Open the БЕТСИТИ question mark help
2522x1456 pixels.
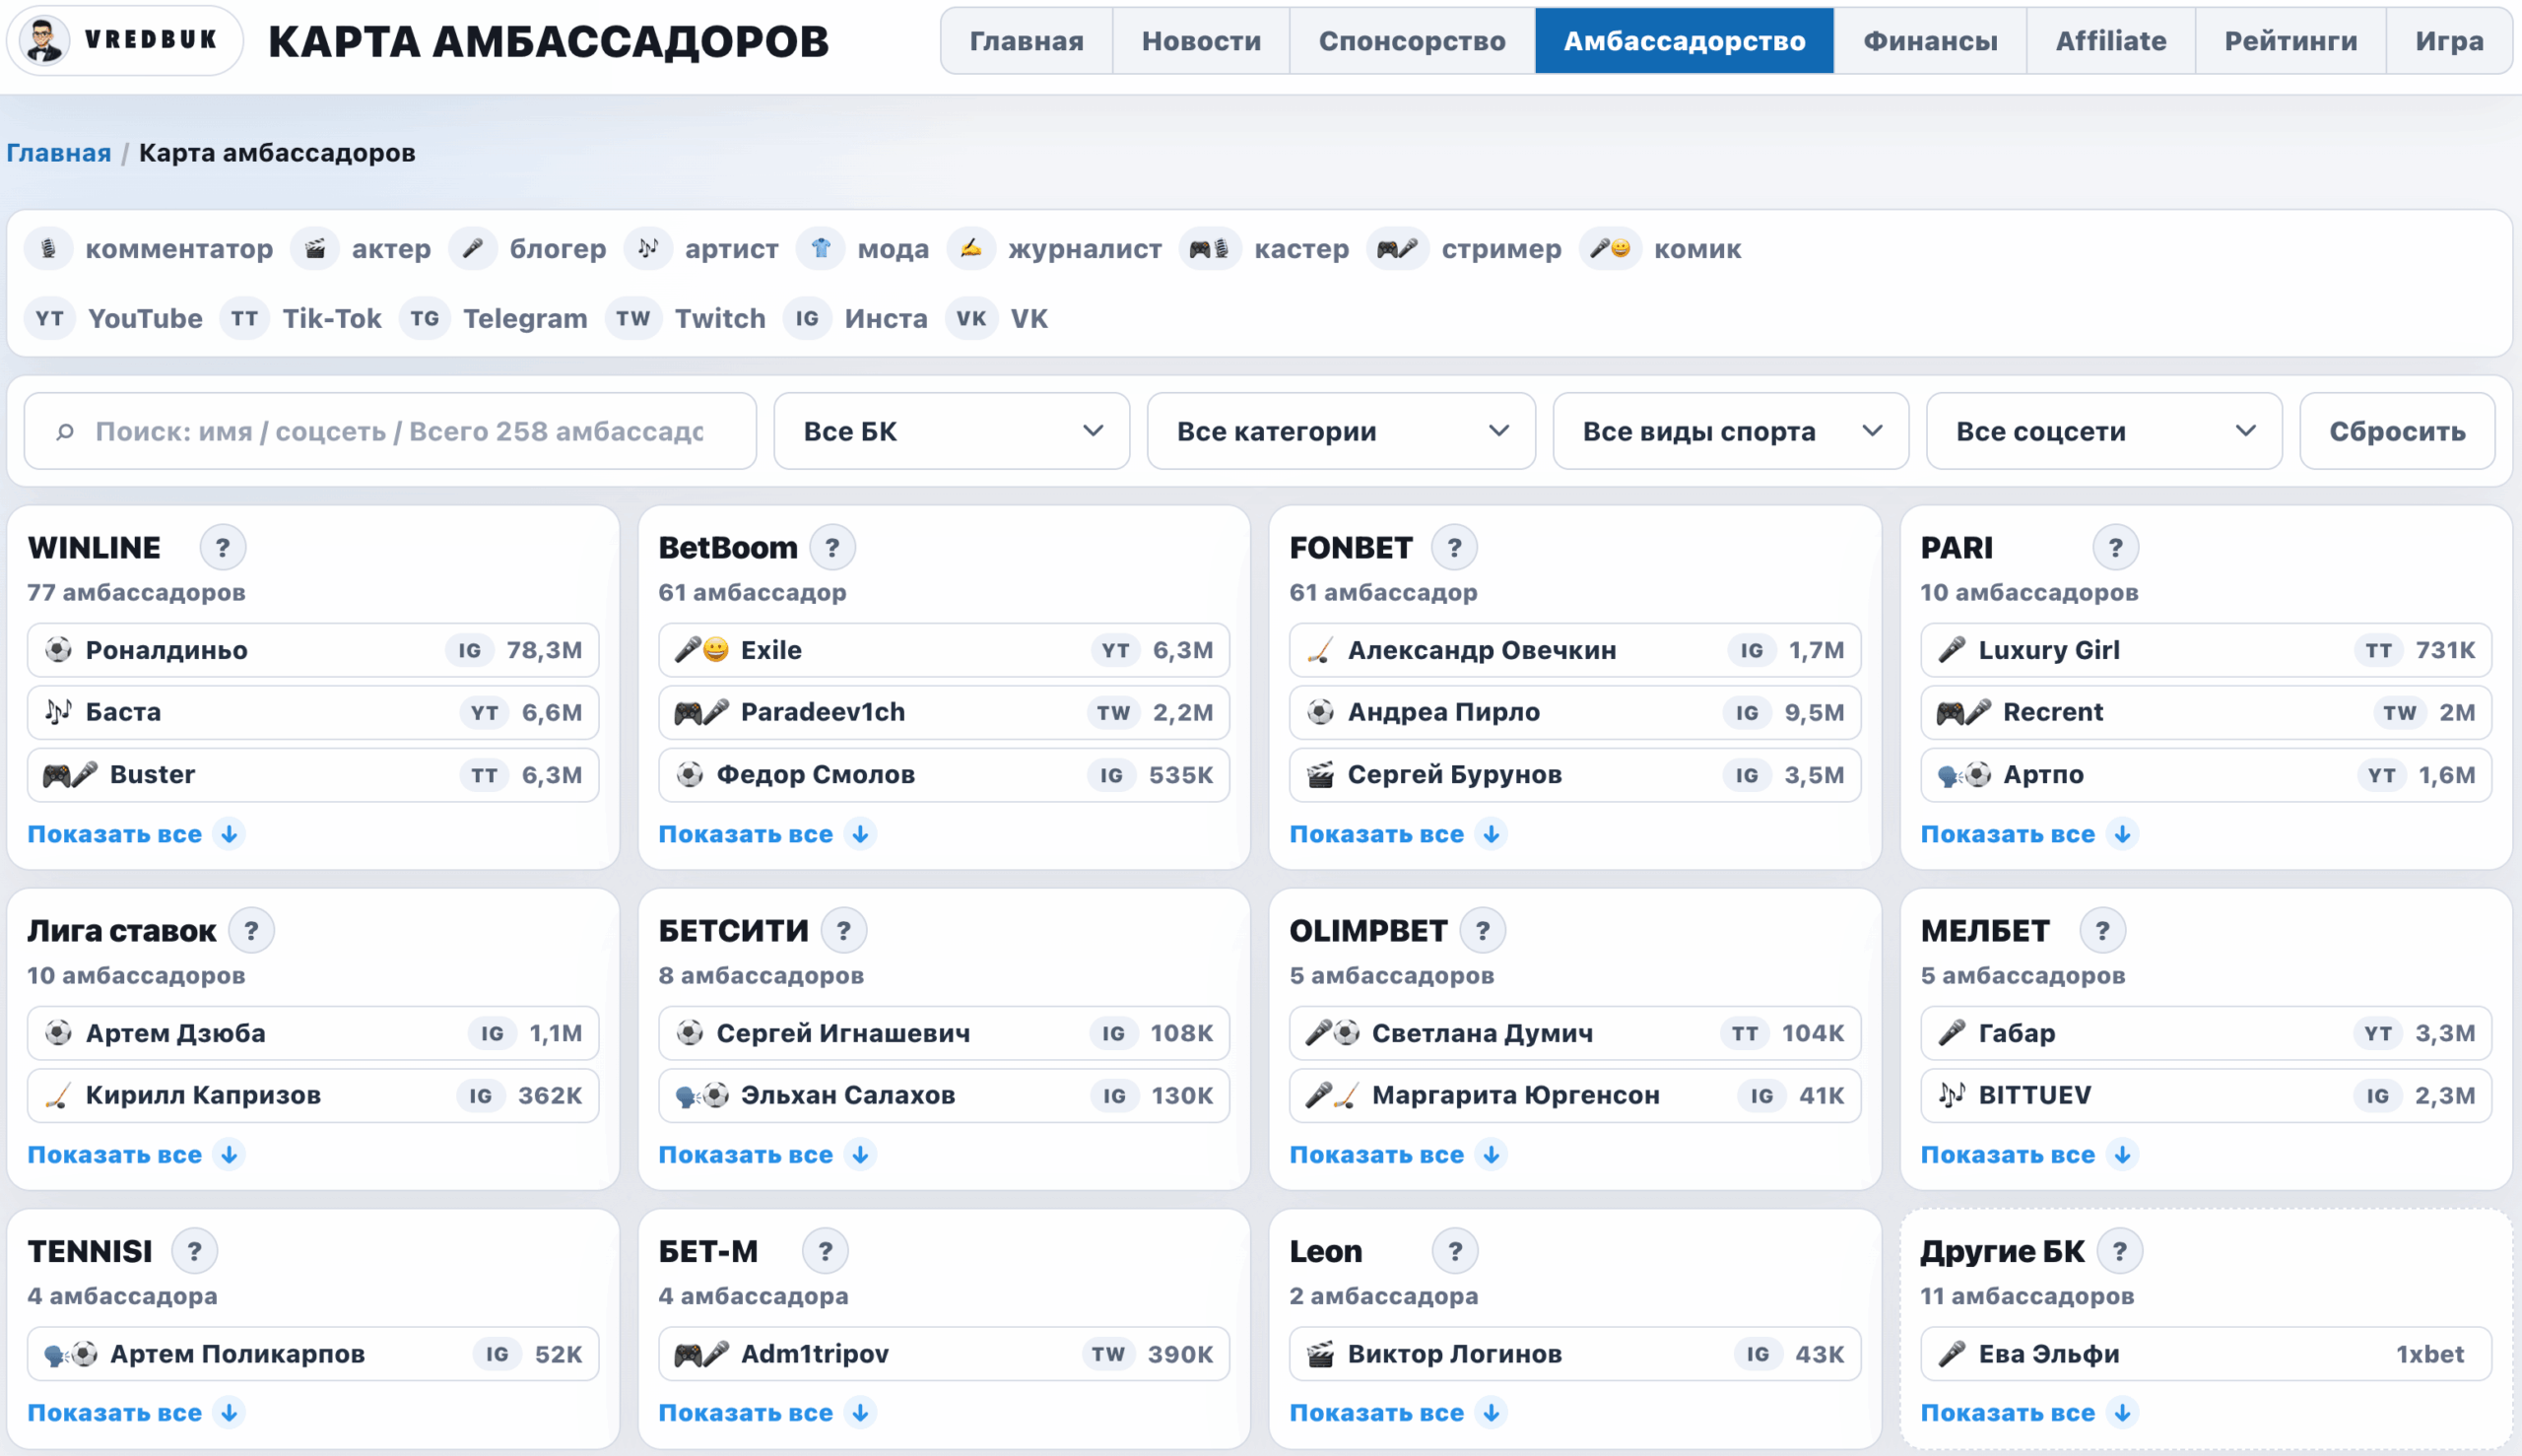coord(844,931)
